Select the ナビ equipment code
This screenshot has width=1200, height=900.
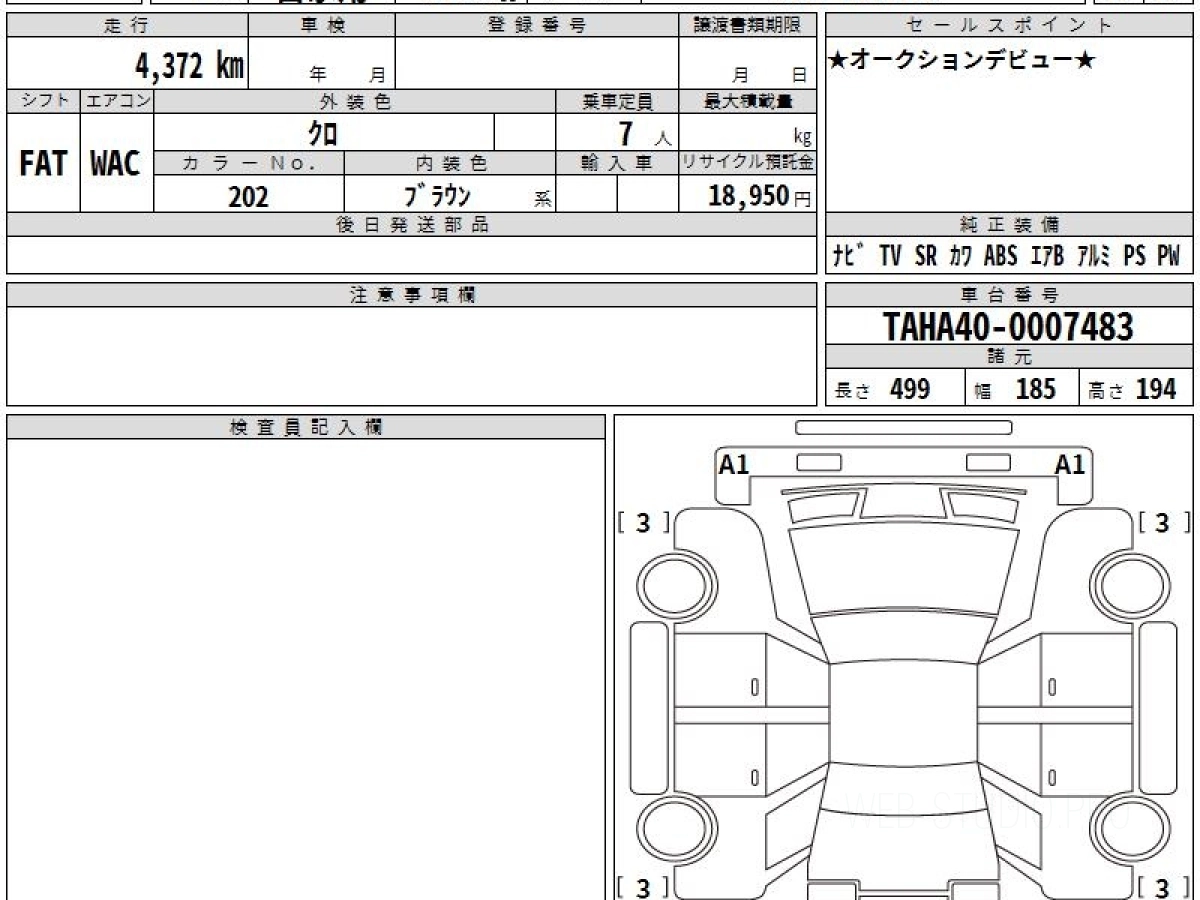pos(850,256)
